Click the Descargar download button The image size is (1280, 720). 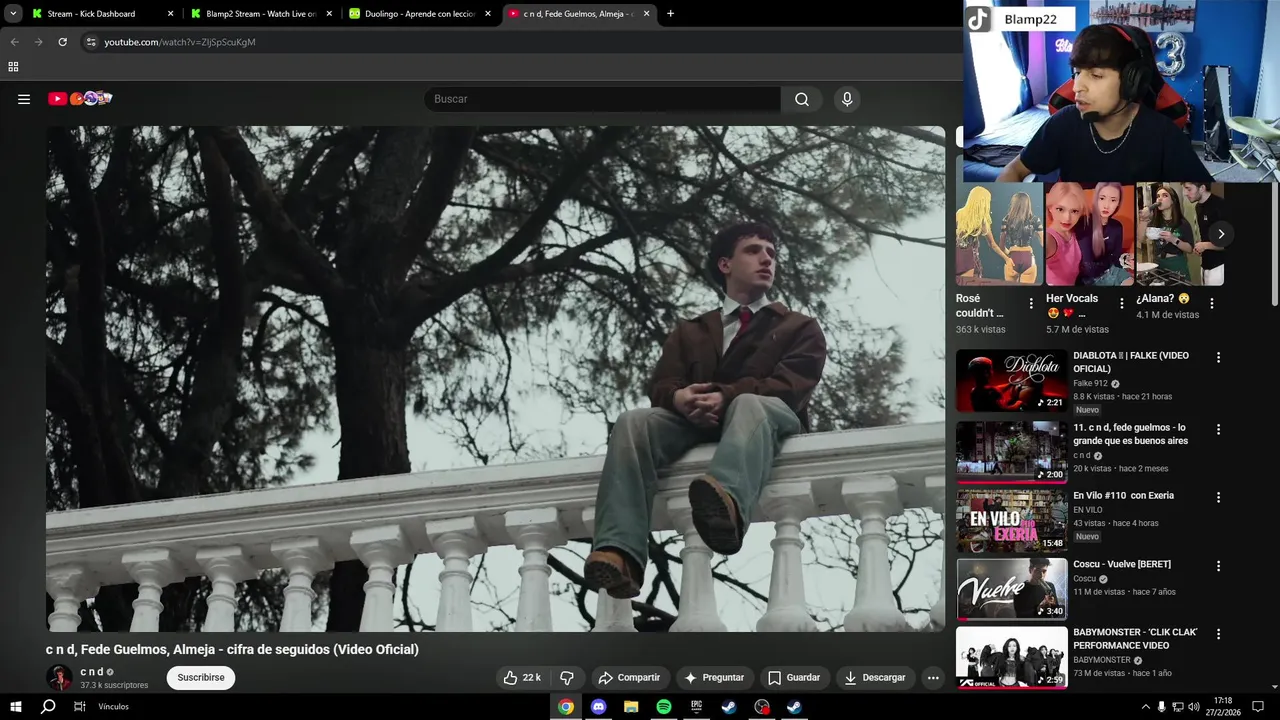(x=875, y=677)
